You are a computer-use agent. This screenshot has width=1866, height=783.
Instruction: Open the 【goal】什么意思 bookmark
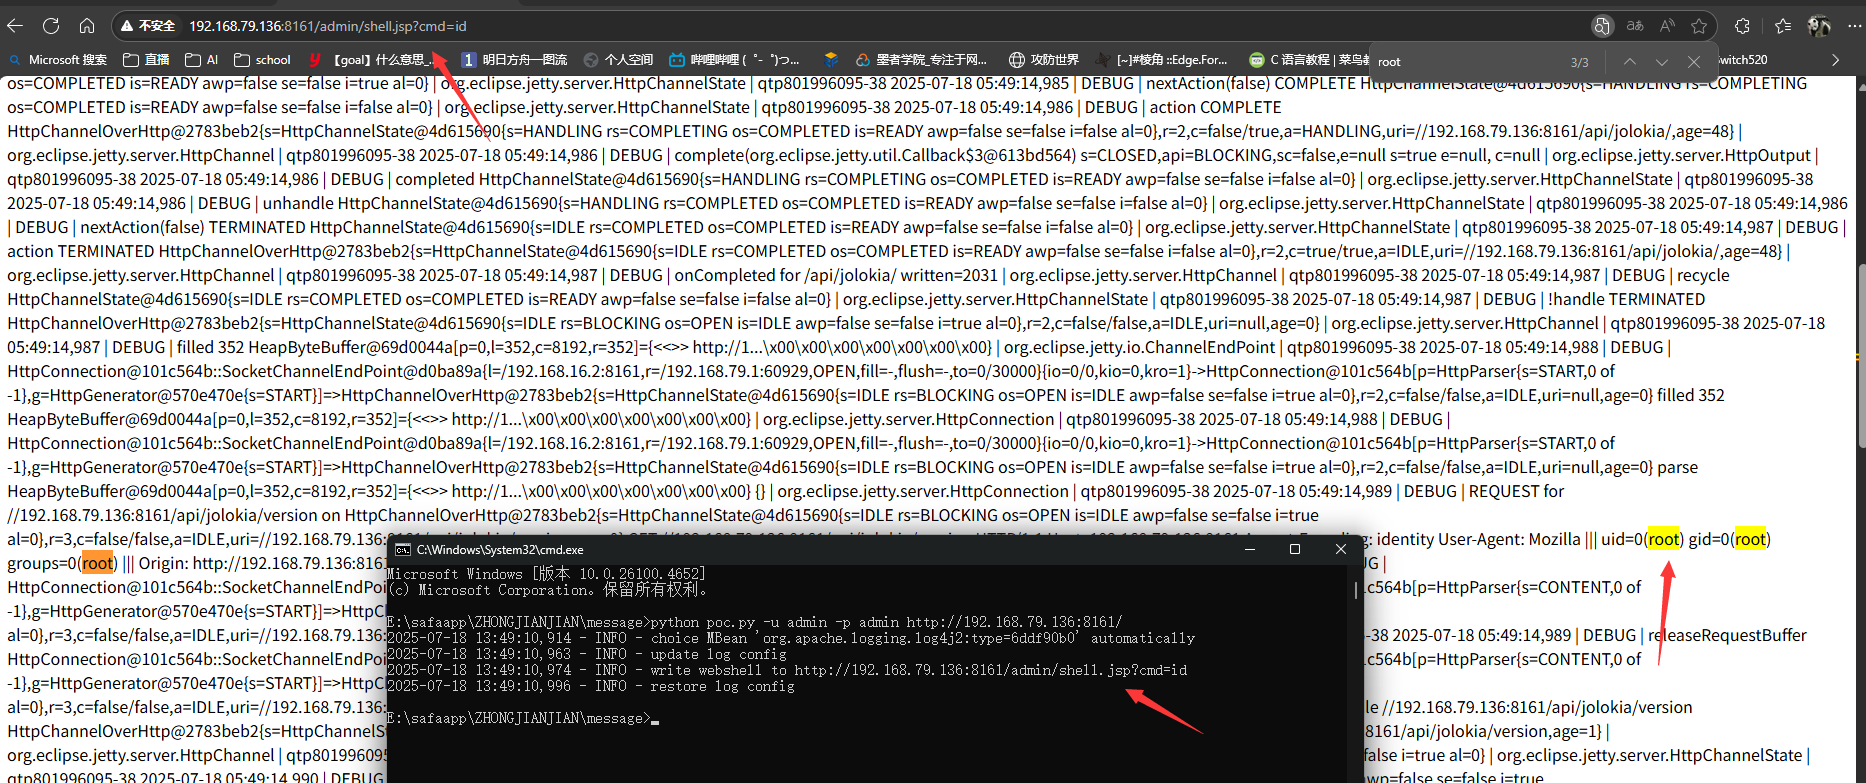pyautogui.click(x=371, y=60)
